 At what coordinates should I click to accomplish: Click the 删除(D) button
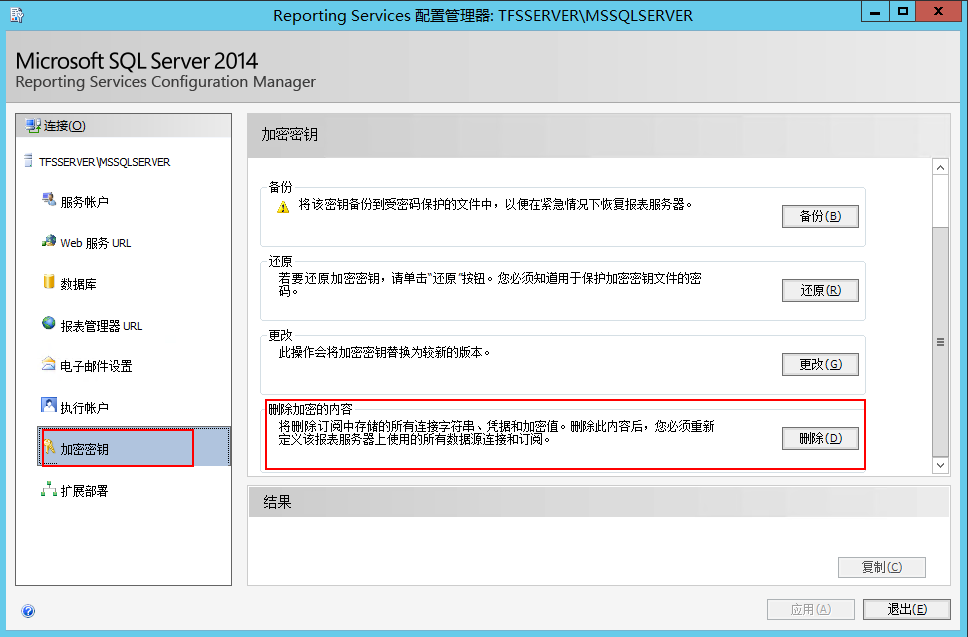(820, 438)
